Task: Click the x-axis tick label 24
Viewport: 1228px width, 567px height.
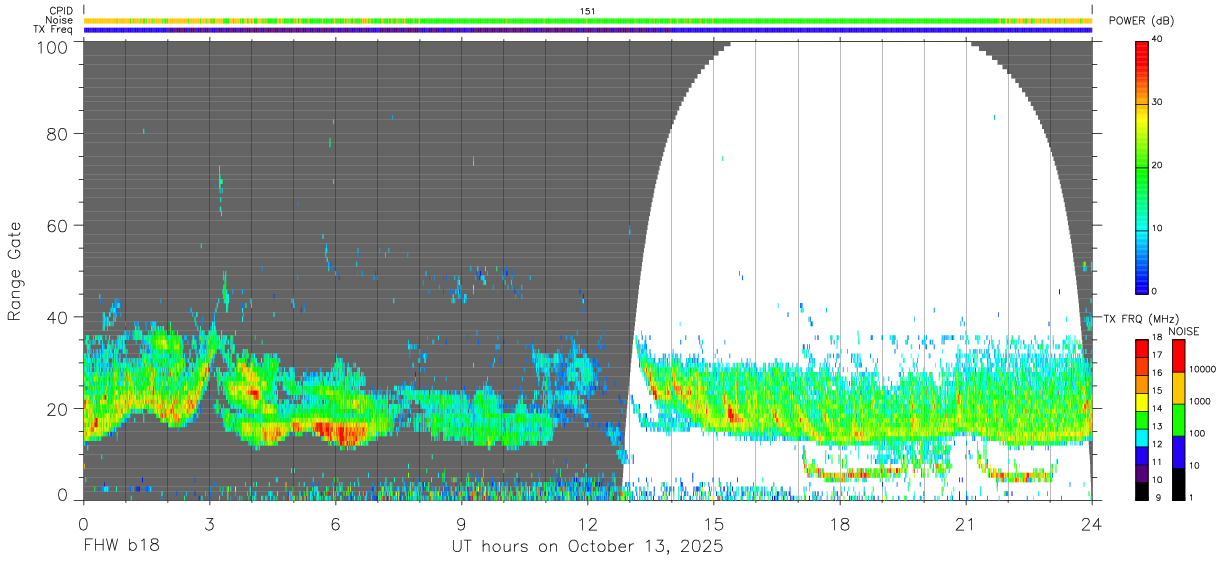Action: 1091,524
